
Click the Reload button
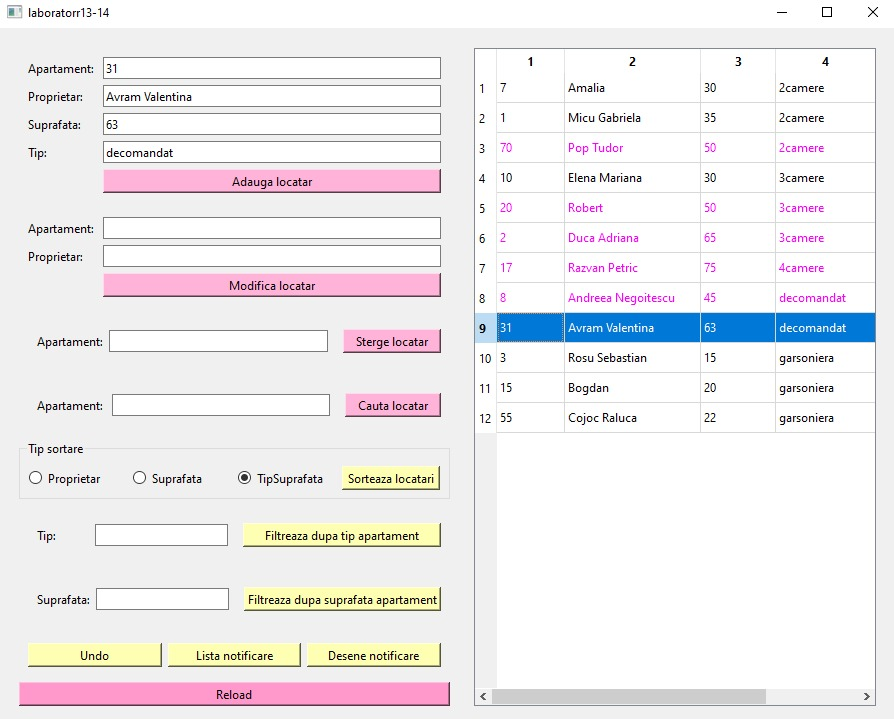(234, 694)
